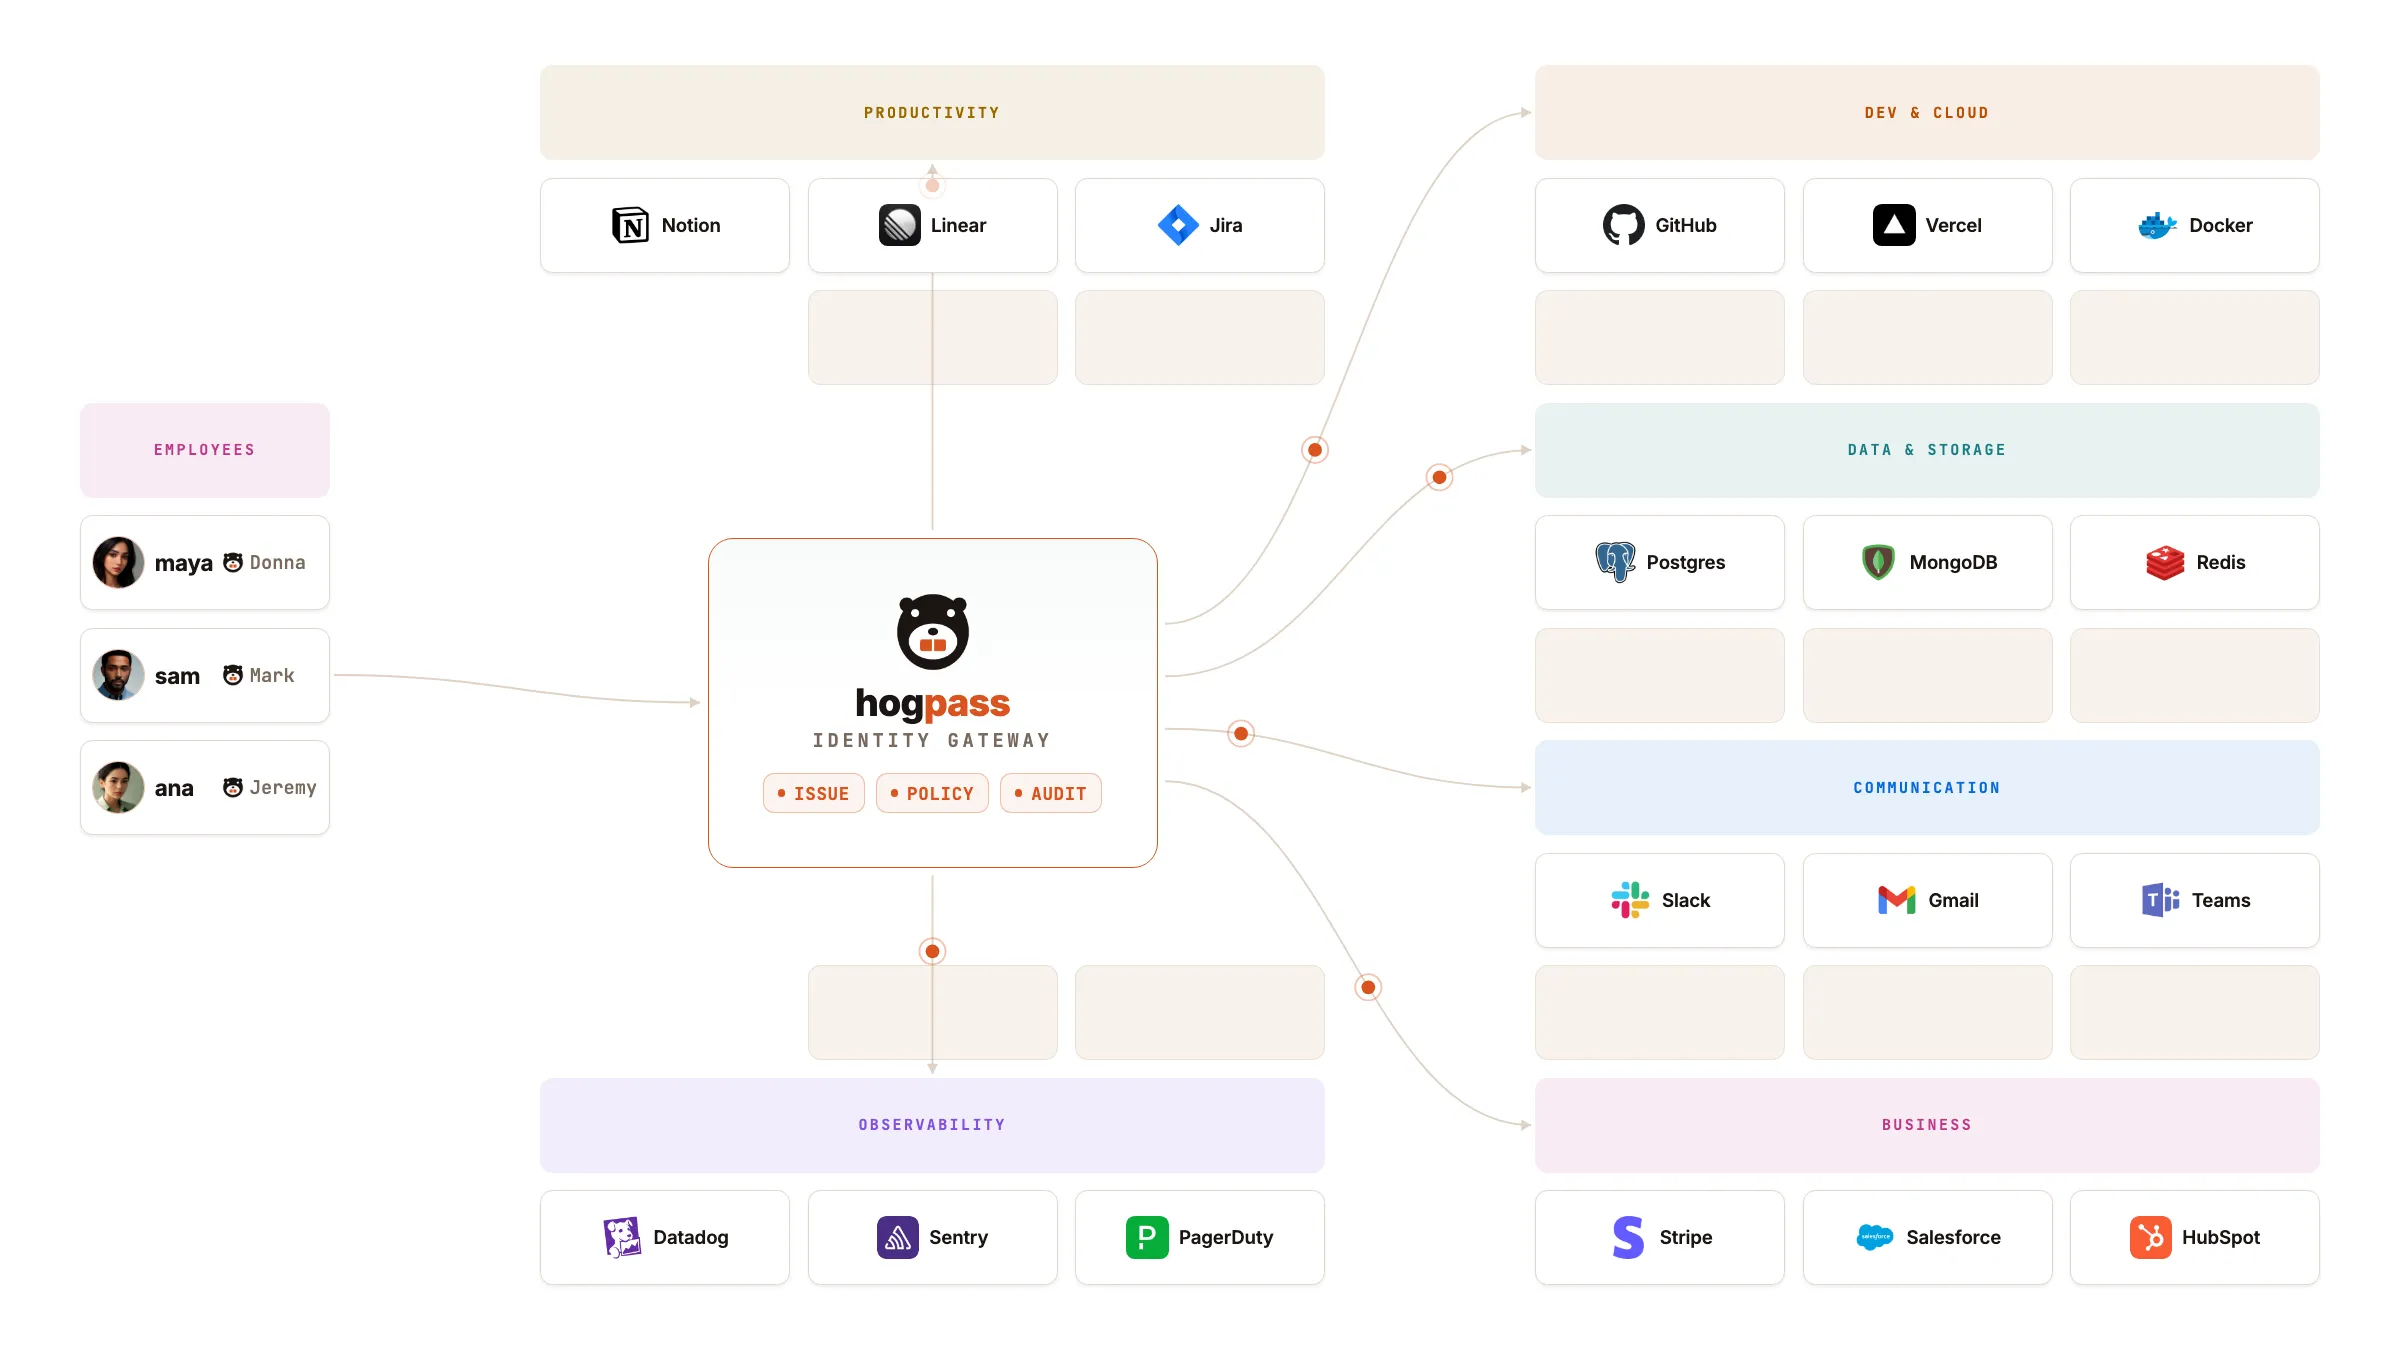Click the "Stripe" label text
This screenshot has height=1350, width=2400.
(1686, 1238)
